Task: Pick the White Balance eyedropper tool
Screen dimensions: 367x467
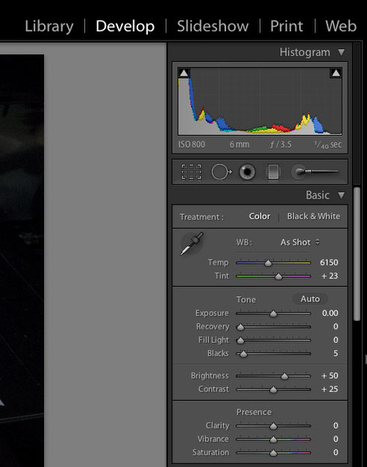Action: 192,244
